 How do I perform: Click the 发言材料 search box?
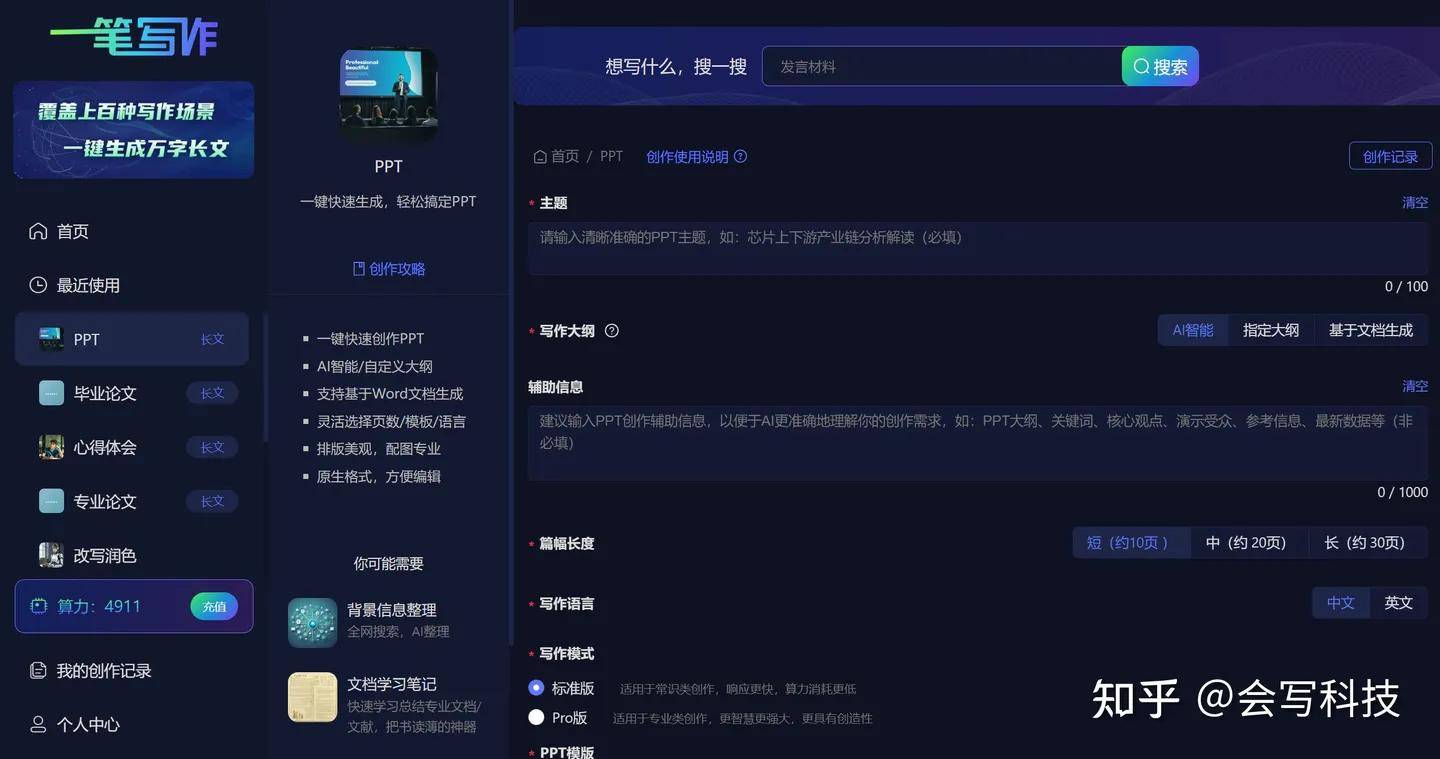(x=942, y=67)
